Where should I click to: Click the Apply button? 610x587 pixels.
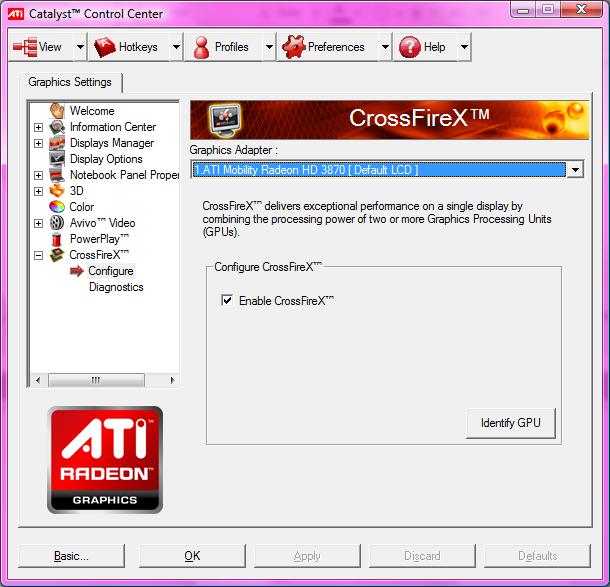[307, 555]
